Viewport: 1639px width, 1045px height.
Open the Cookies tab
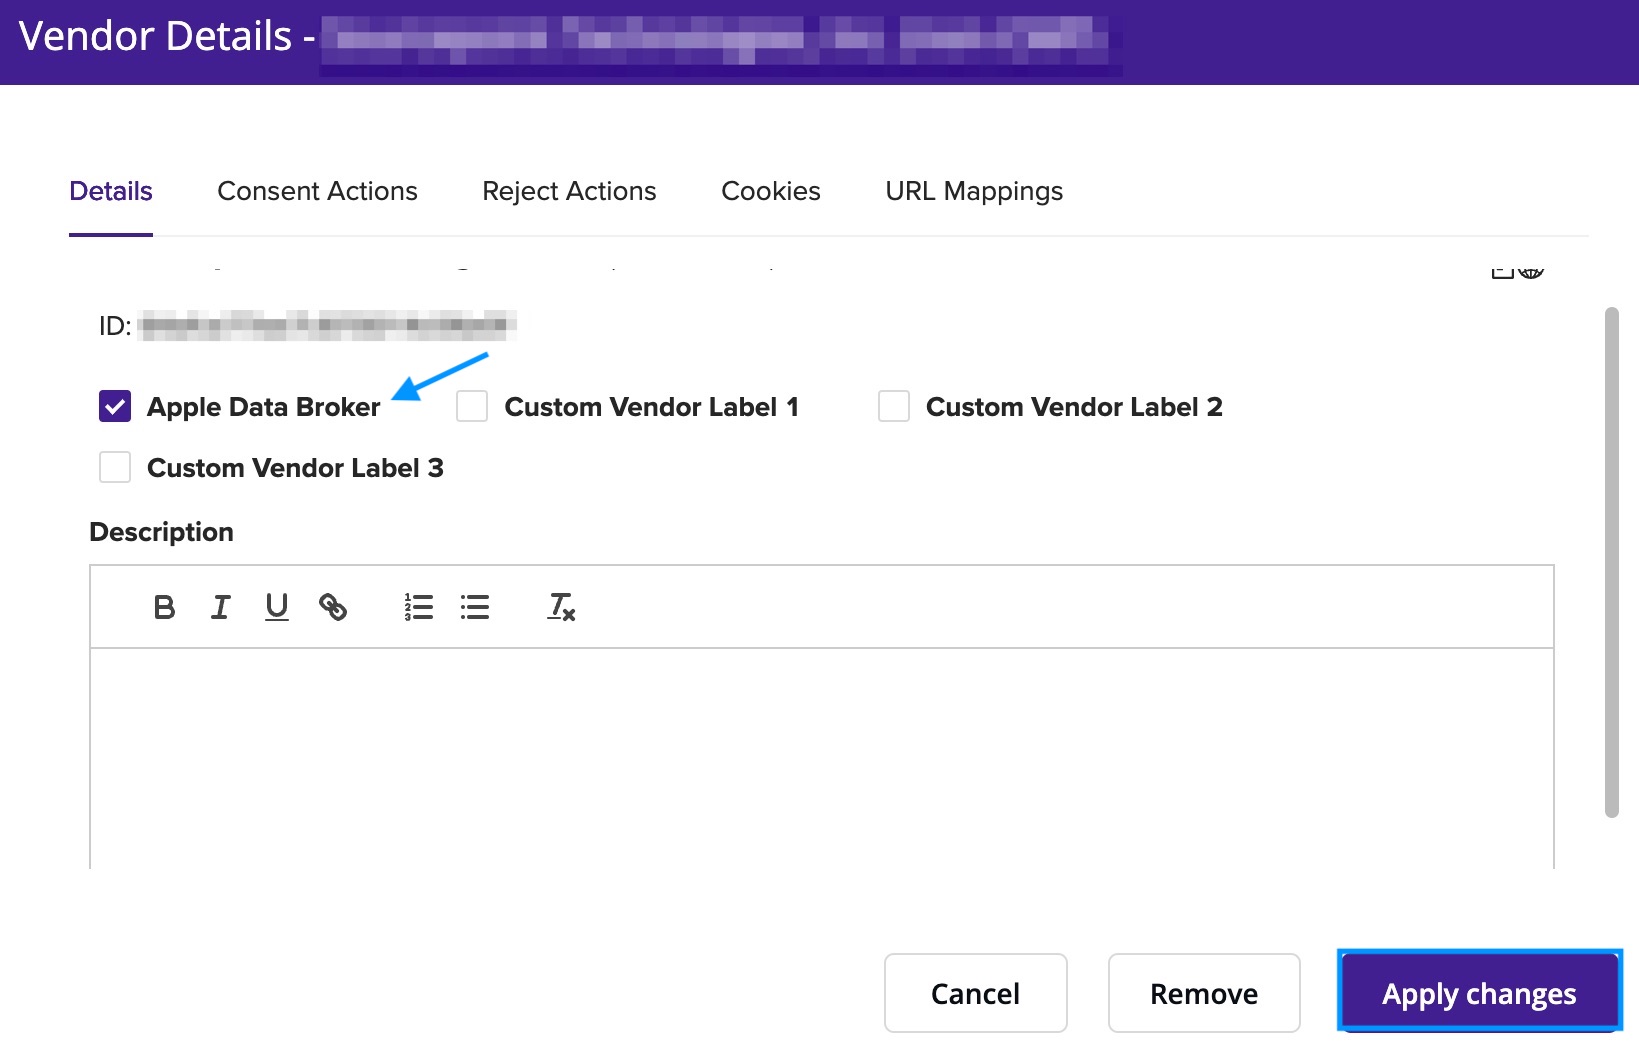771,191
